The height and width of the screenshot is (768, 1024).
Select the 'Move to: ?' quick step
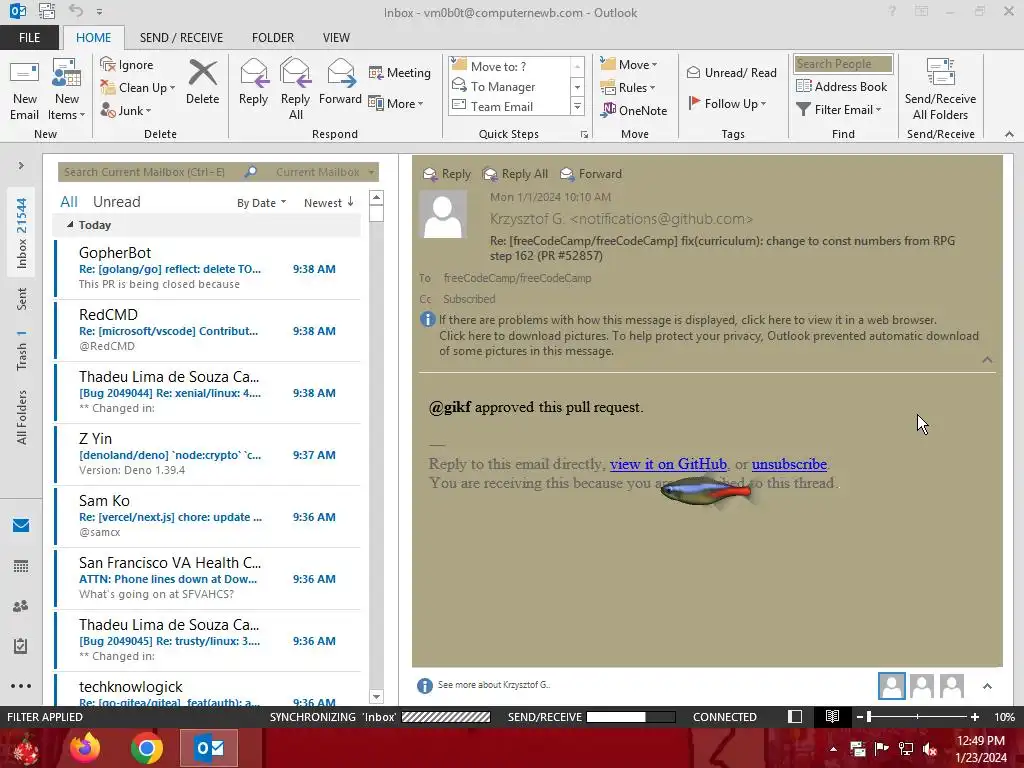(510, 66)
